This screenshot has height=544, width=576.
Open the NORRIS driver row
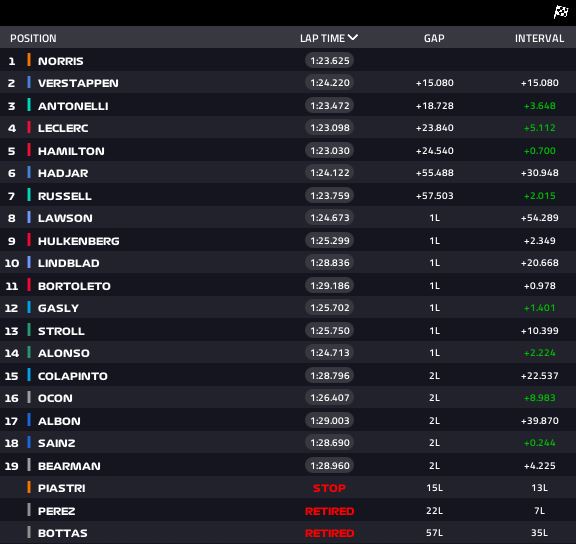[x=288, y=60]
